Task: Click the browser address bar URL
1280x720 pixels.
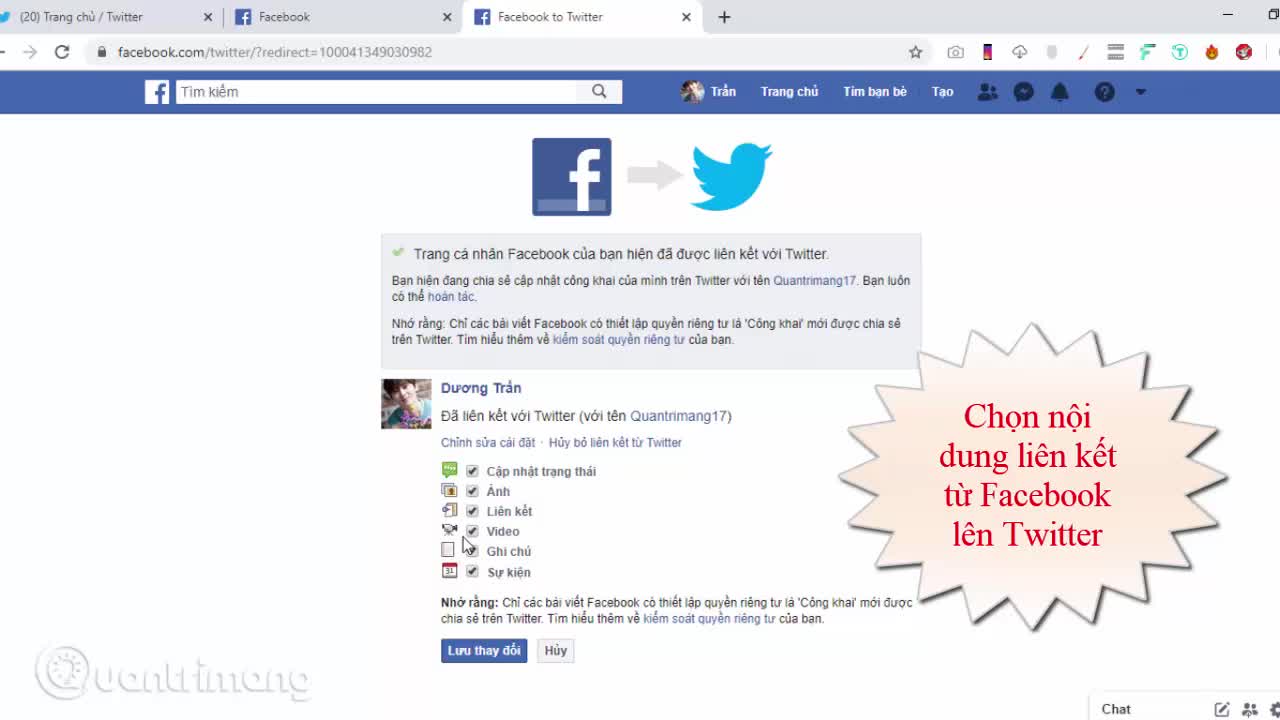Action: (275, 52)
